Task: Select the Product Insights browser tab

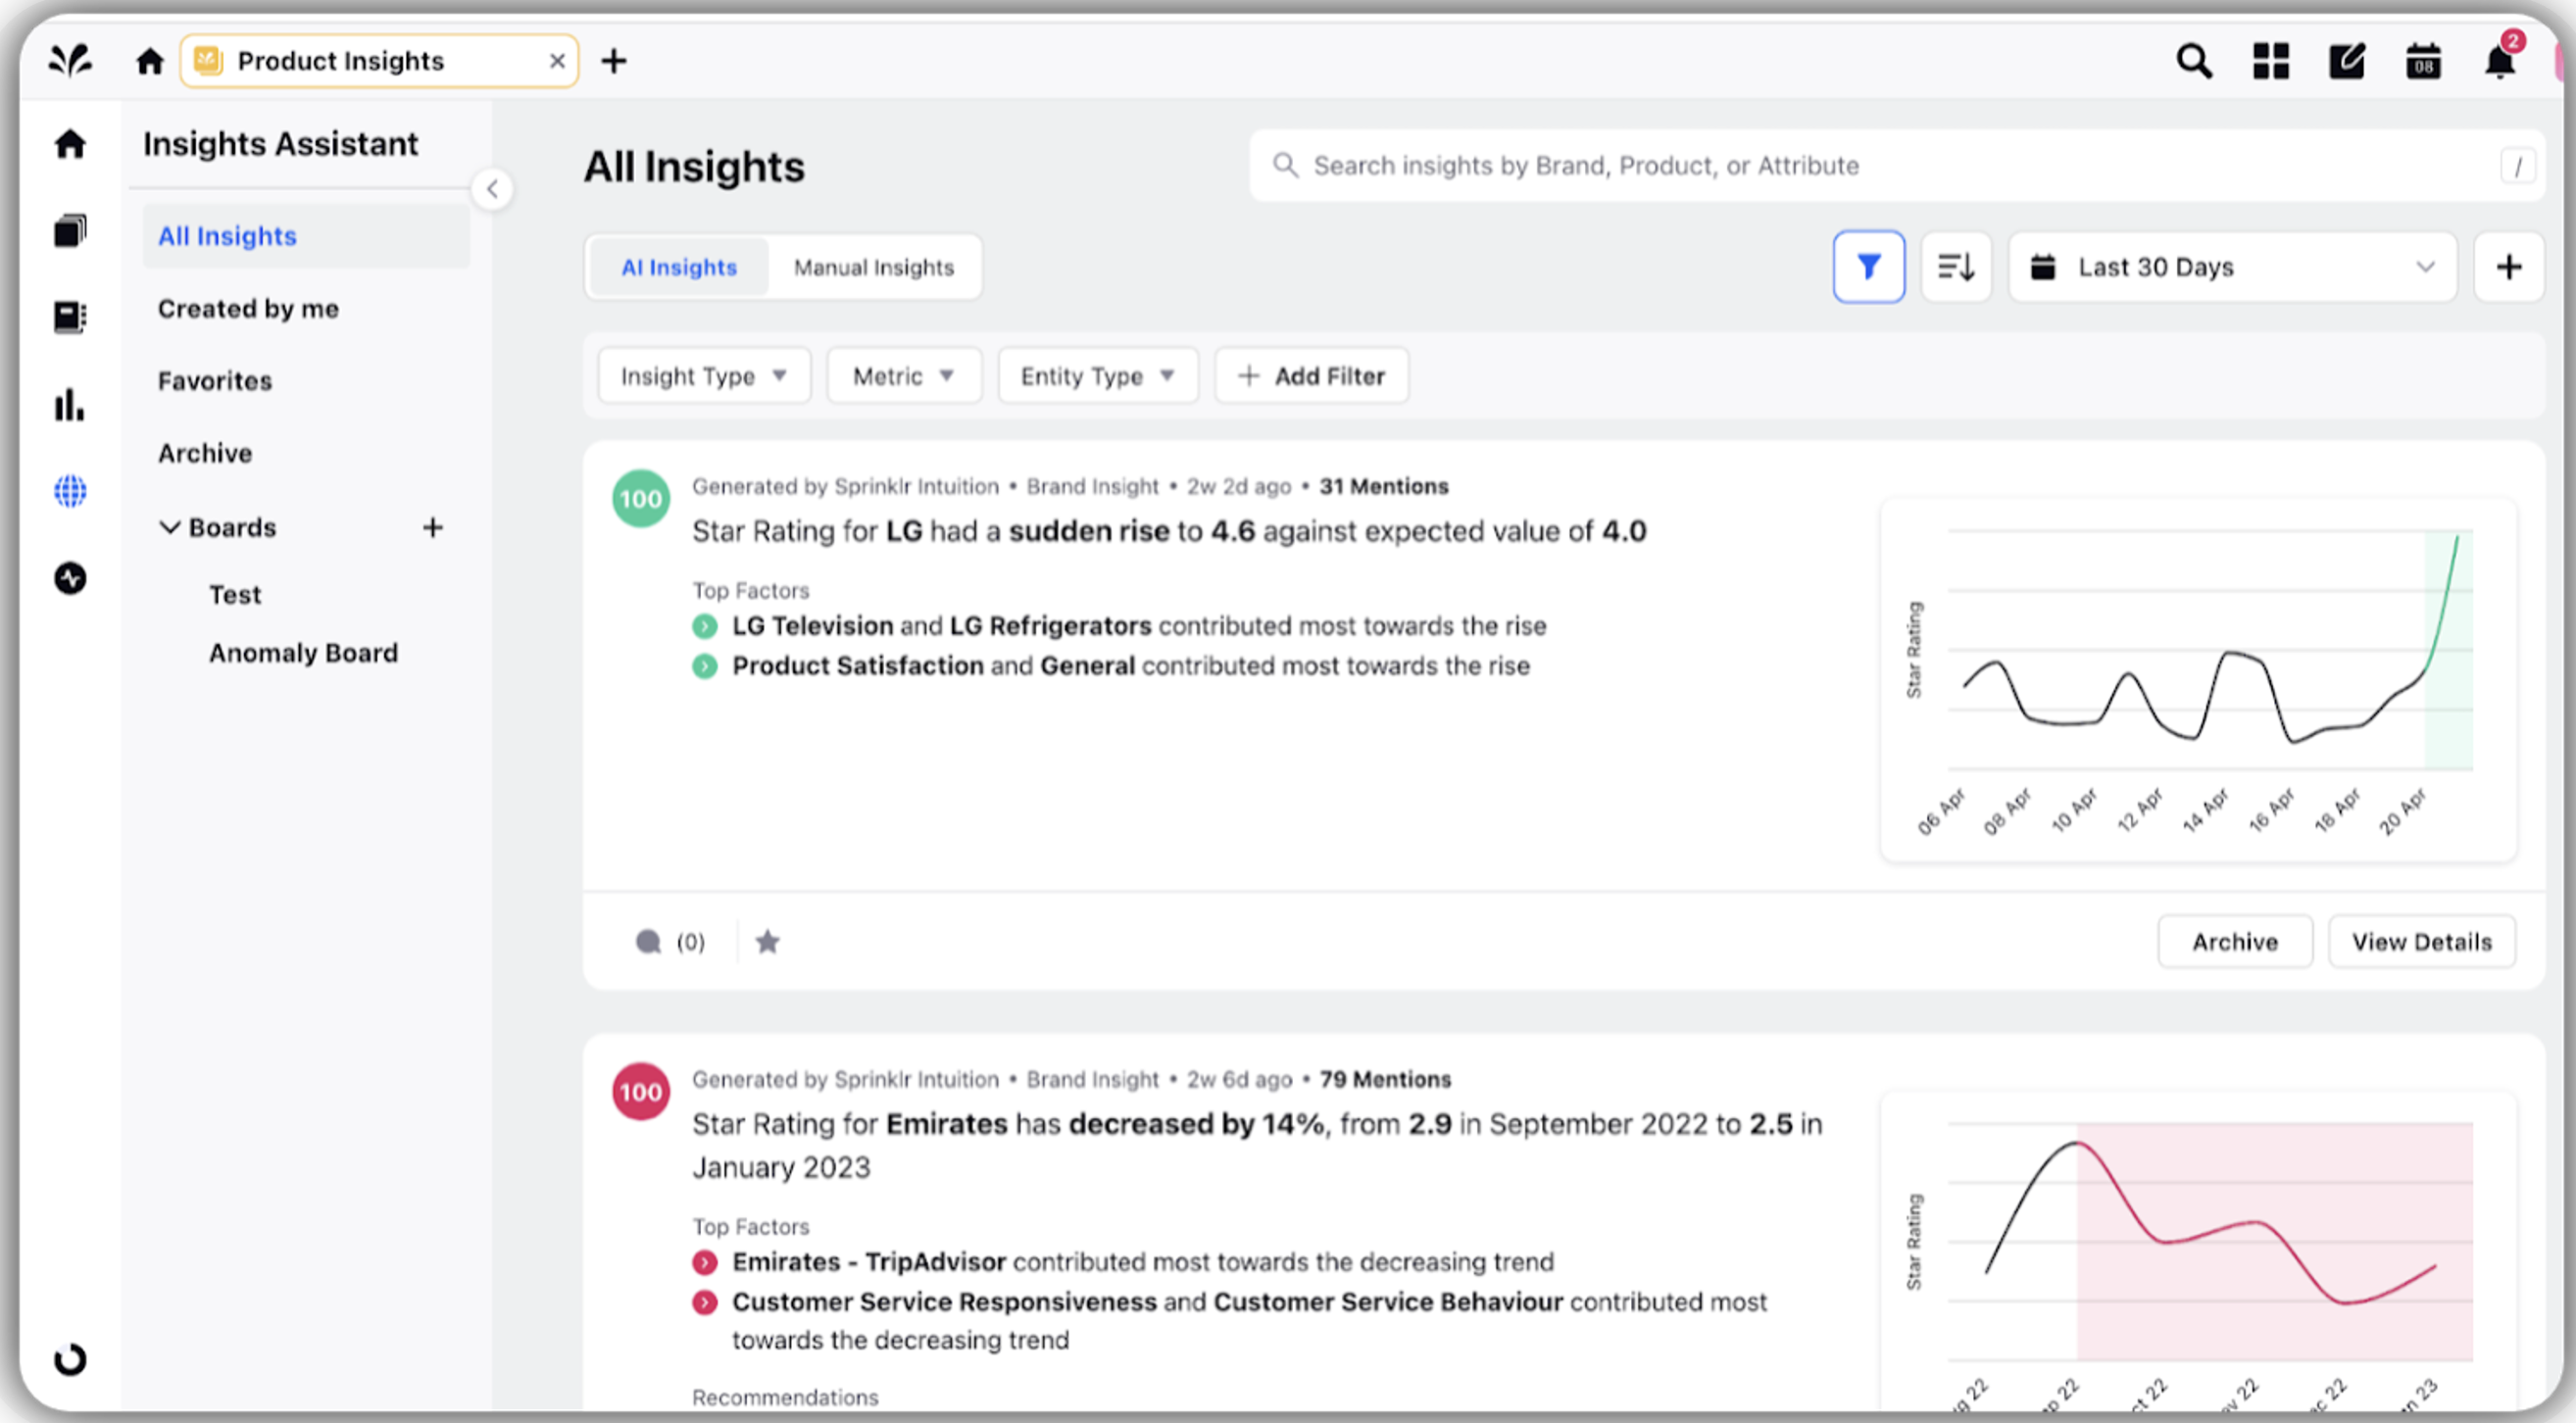Action: tap(379, 61)
